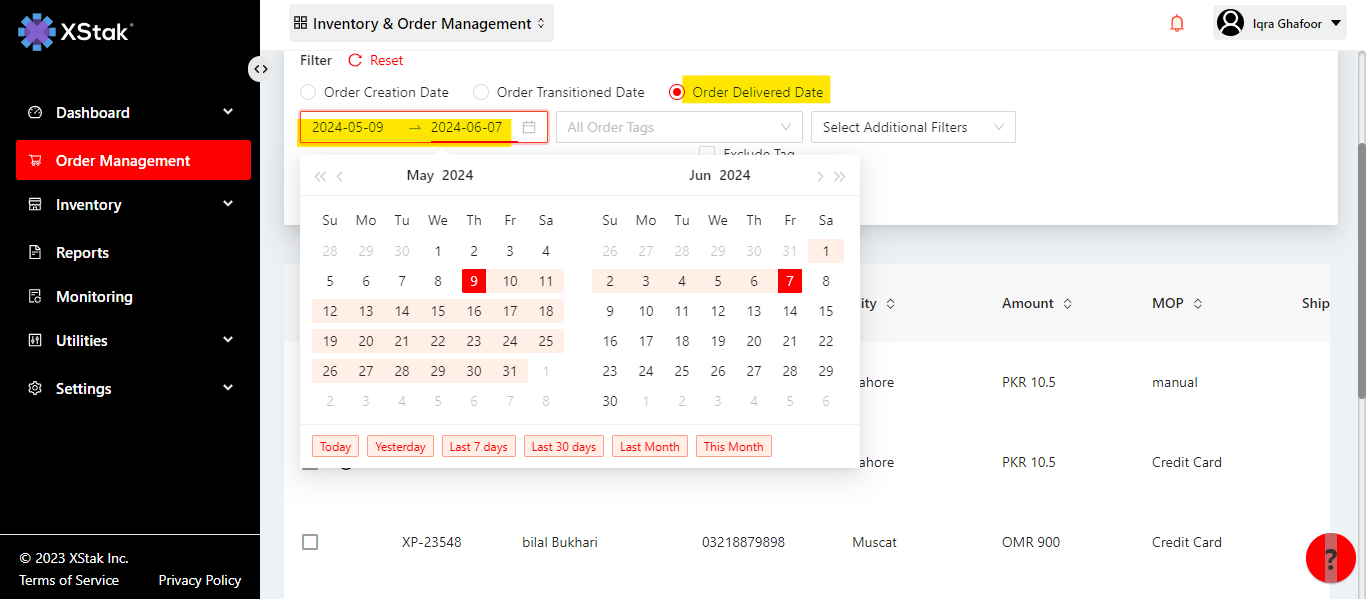This screenshot has height=599, width=1366.
Task: Collapse sidebar using the arrows toggle icon
Action: (260, 69)
